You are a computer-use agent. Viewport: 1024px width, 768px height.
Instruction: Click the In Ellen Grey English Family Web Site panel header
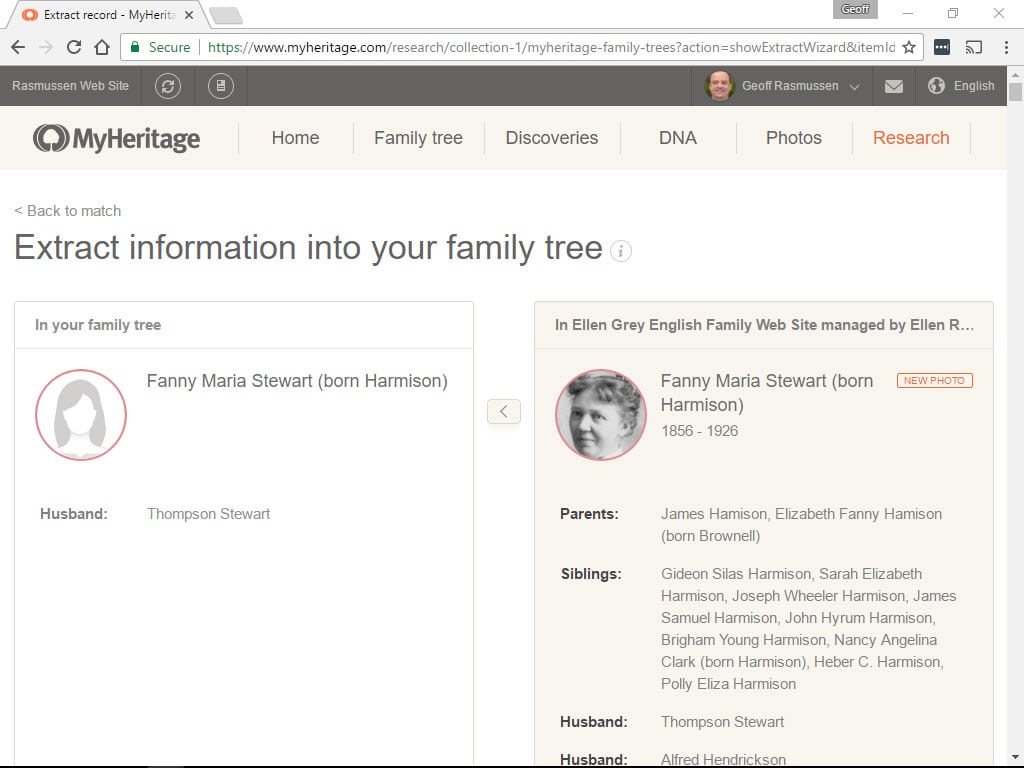[764, 325]
